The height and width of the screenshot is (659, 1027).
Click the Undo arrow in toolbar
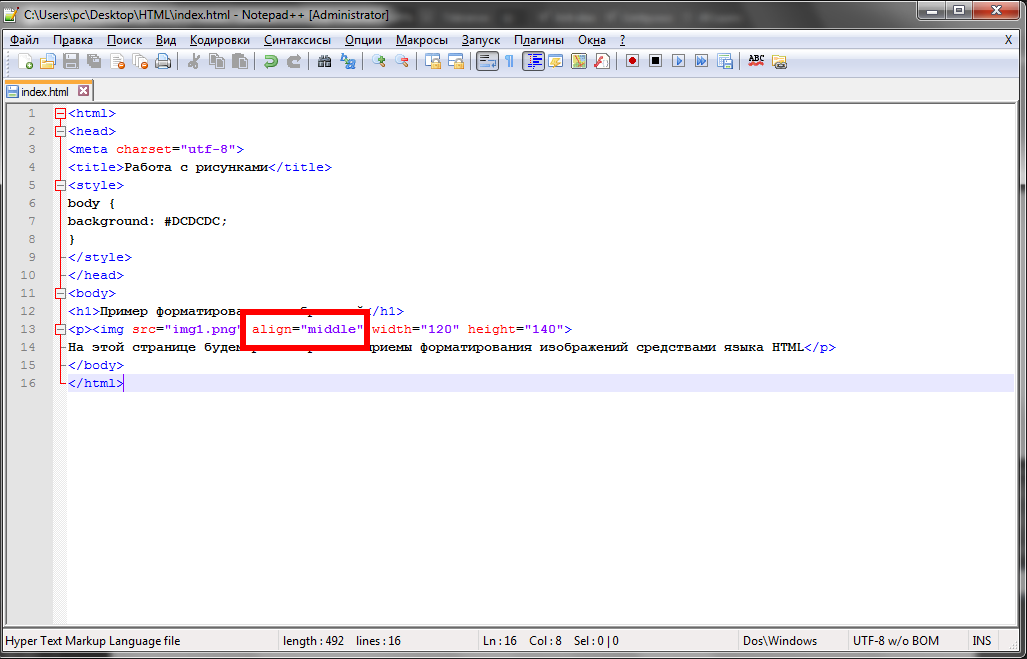[270, 62]
